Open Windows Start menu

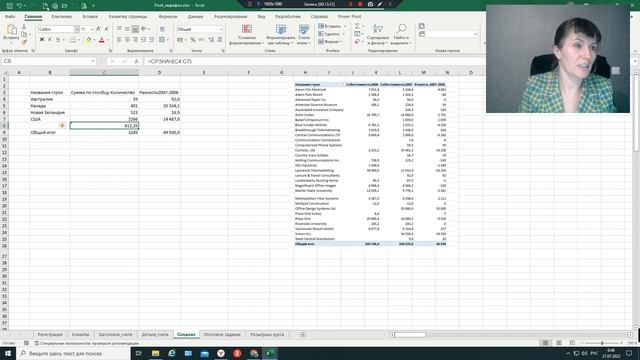8,353
